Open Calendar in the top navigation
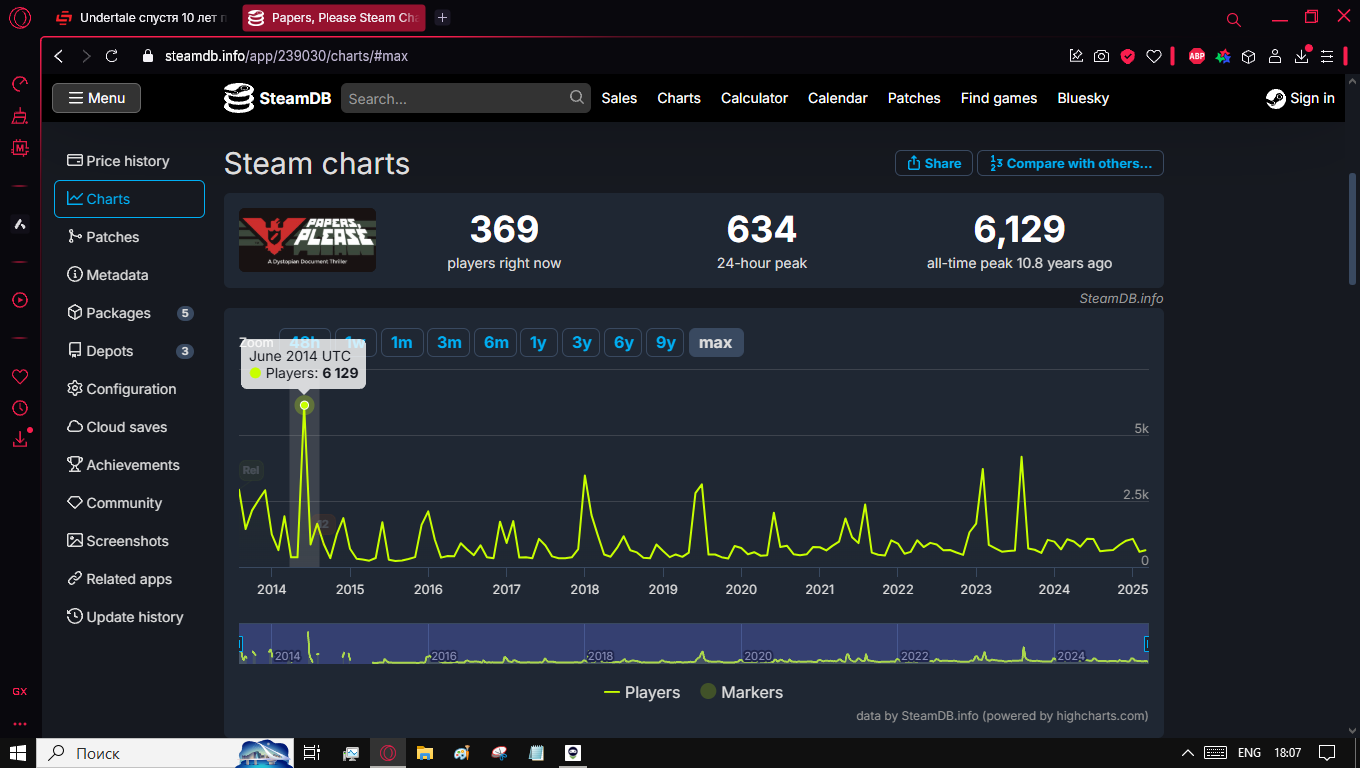The image size is (1360, 768). point(838,98)
